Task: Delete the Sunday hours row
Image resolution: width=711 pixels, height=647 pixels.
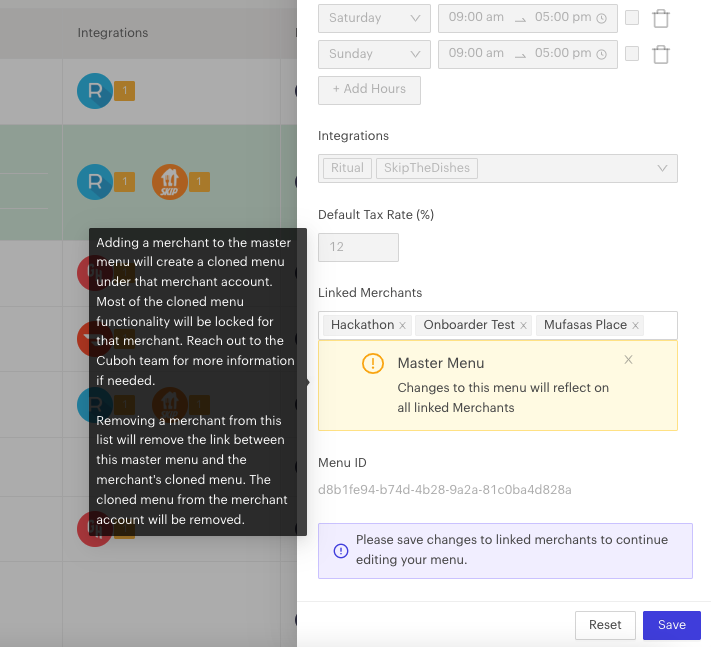Action: 661,54
